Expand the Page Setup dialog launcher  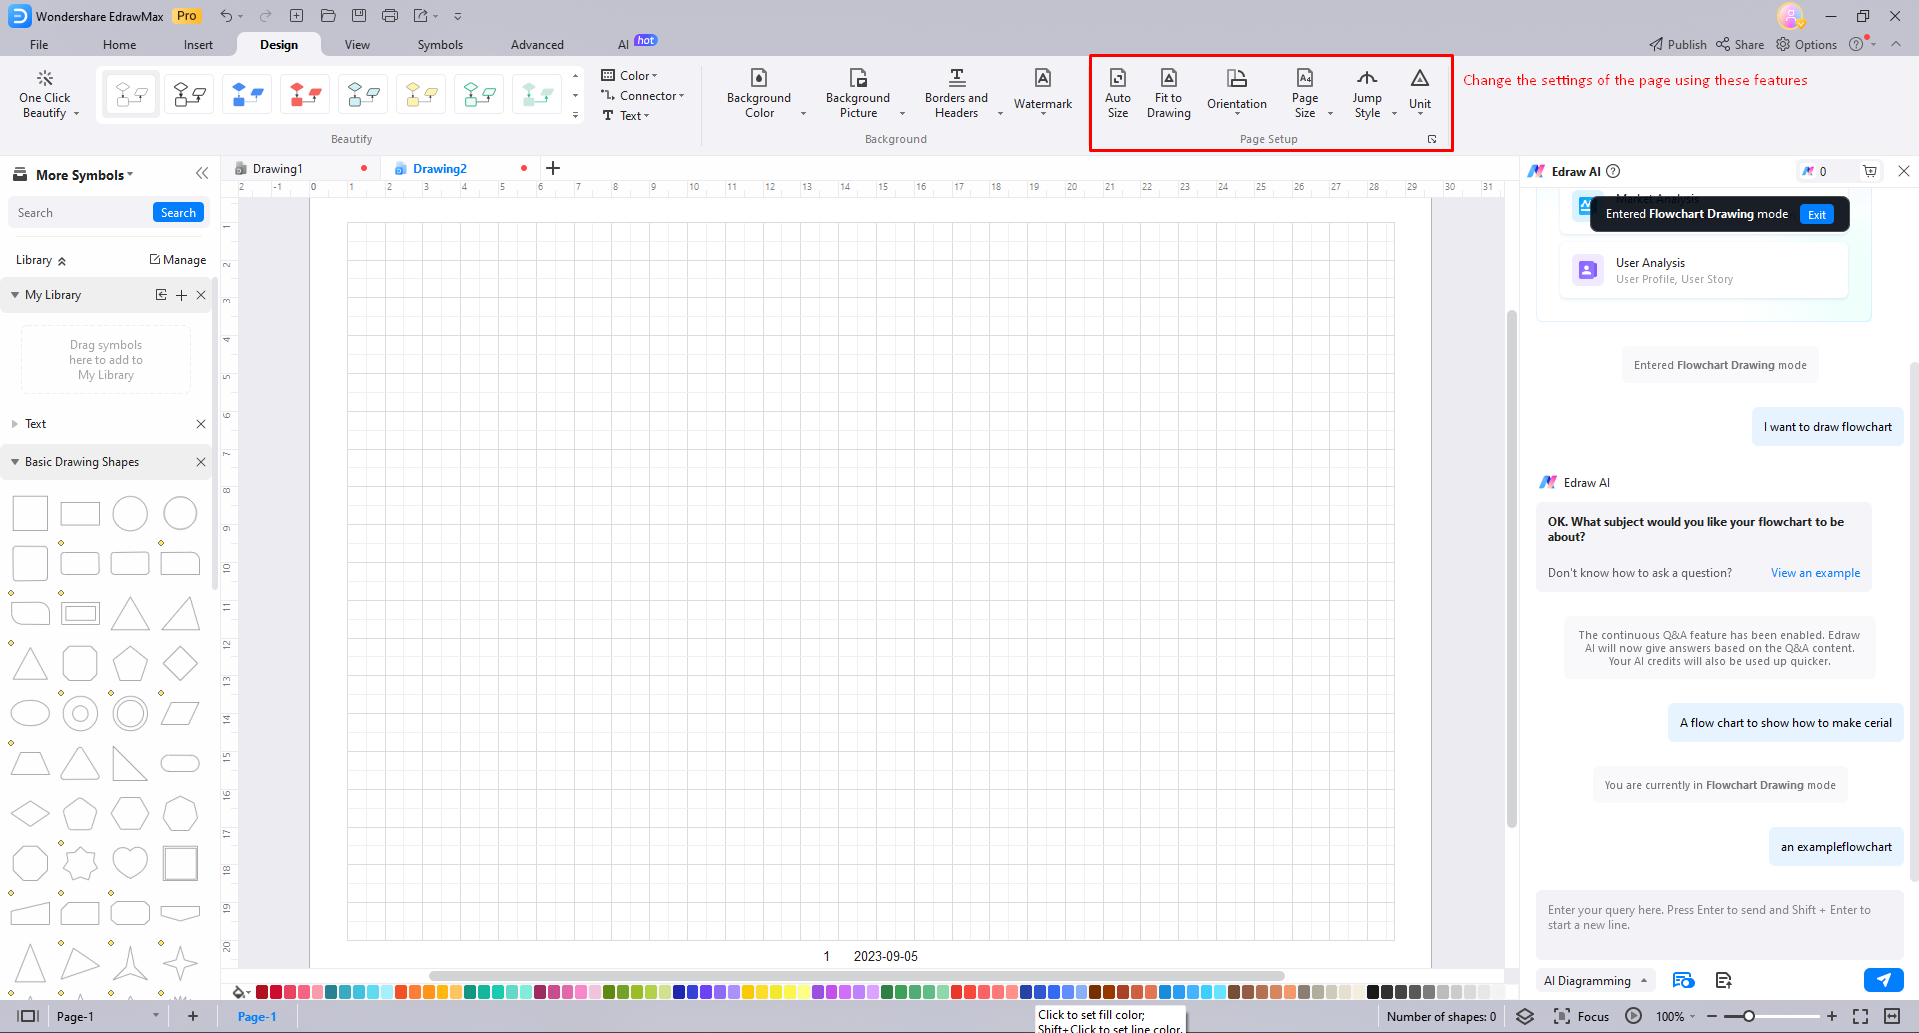click(1432, 139)
